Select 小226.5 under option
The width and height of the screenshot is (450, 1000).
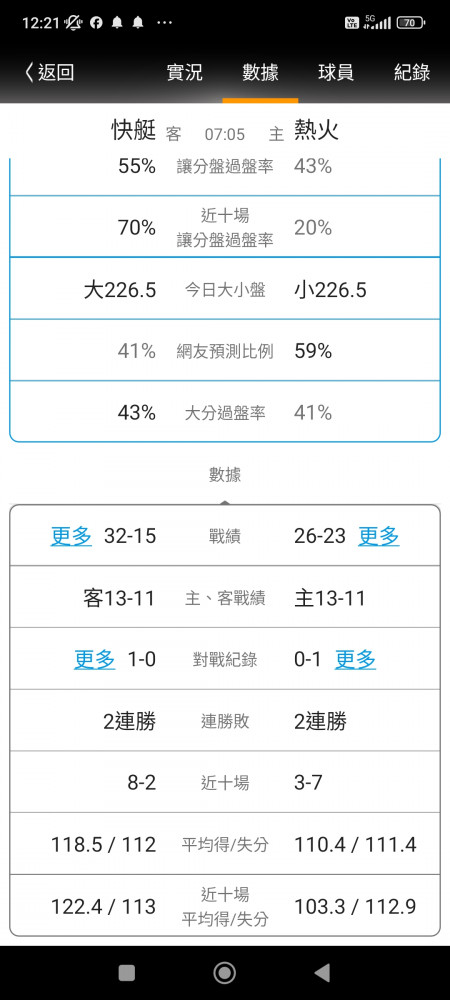pyautogui.click(x=330, y=290)
